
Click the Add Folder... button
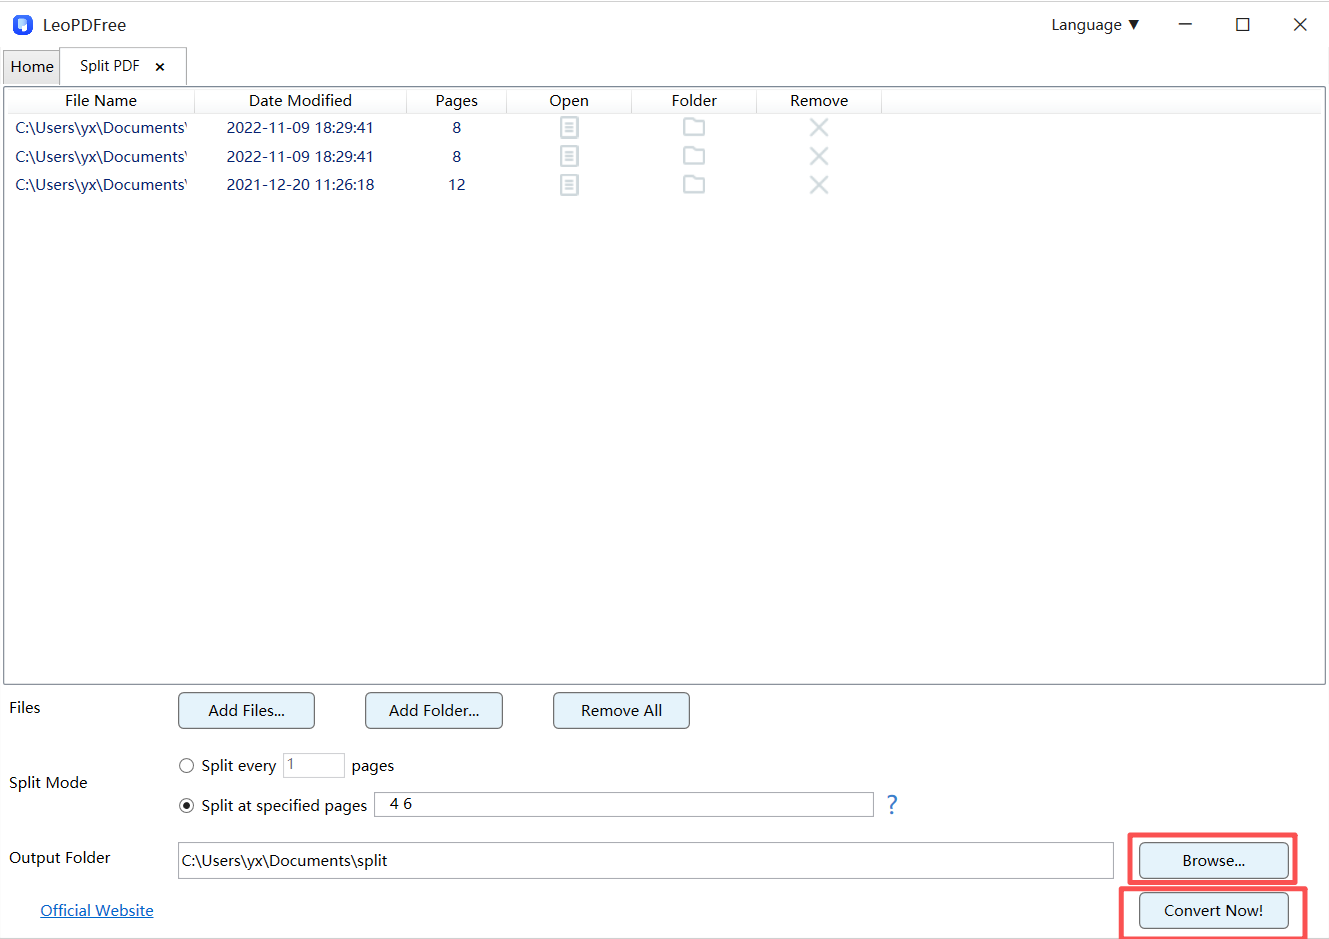(434, 711)
